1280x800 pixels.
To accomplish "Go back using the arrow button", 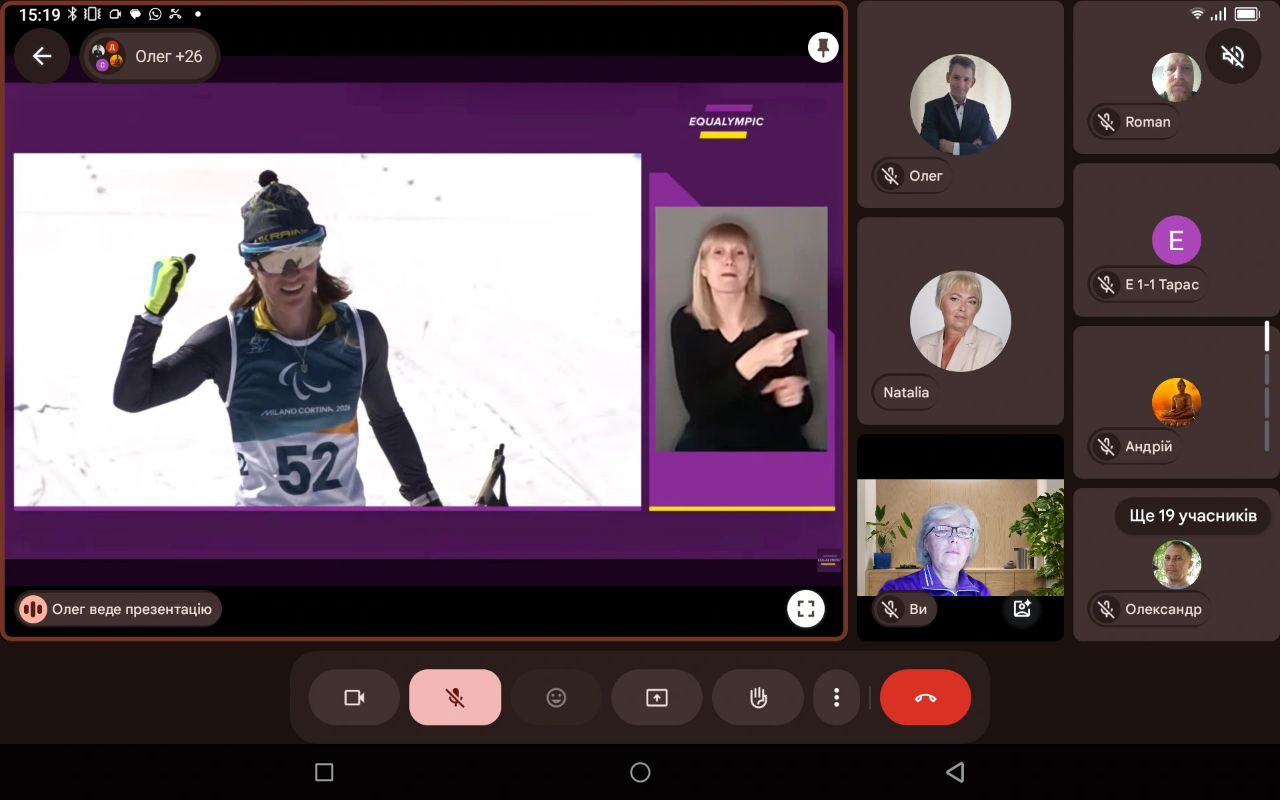I will (x=42, y=56).
